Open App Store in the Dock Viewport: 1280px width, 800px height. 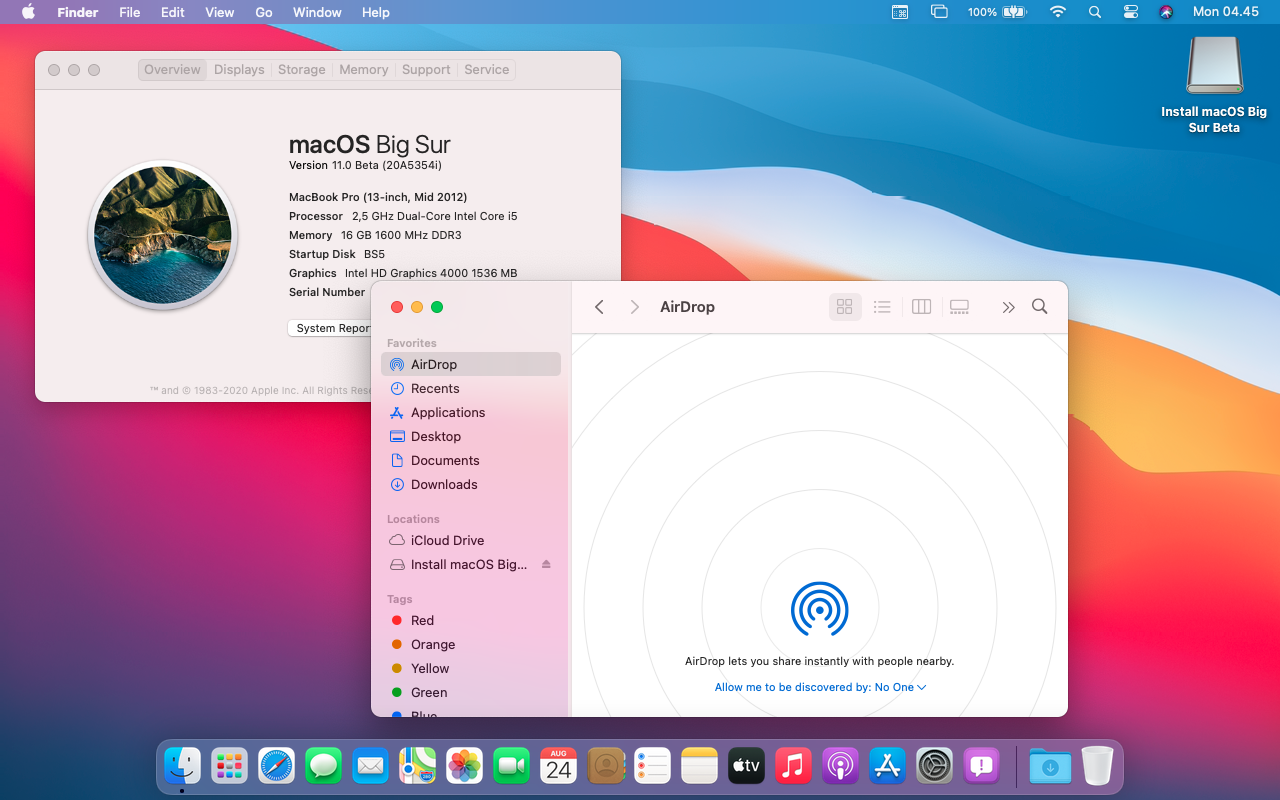click(888, 766)
